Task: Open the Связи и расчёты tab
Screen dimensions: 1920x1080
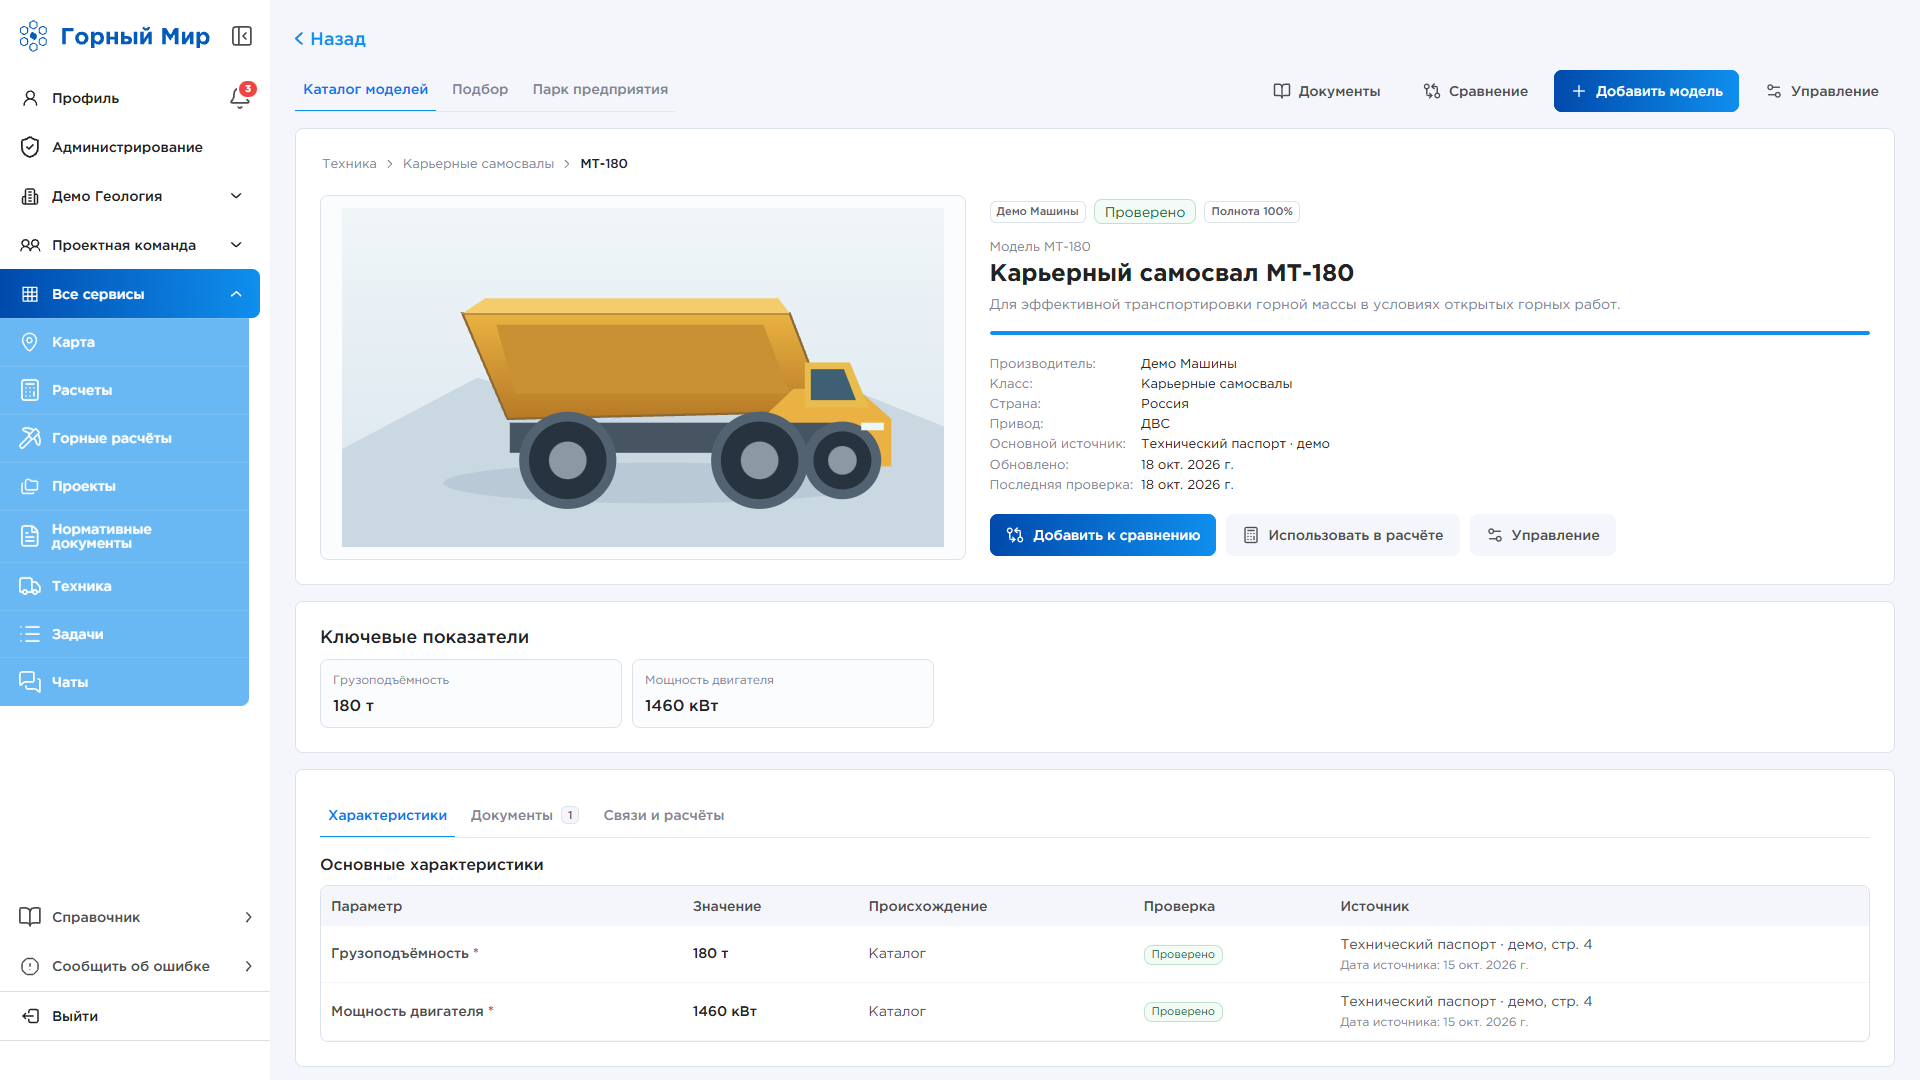Action: tap(664, 815)
